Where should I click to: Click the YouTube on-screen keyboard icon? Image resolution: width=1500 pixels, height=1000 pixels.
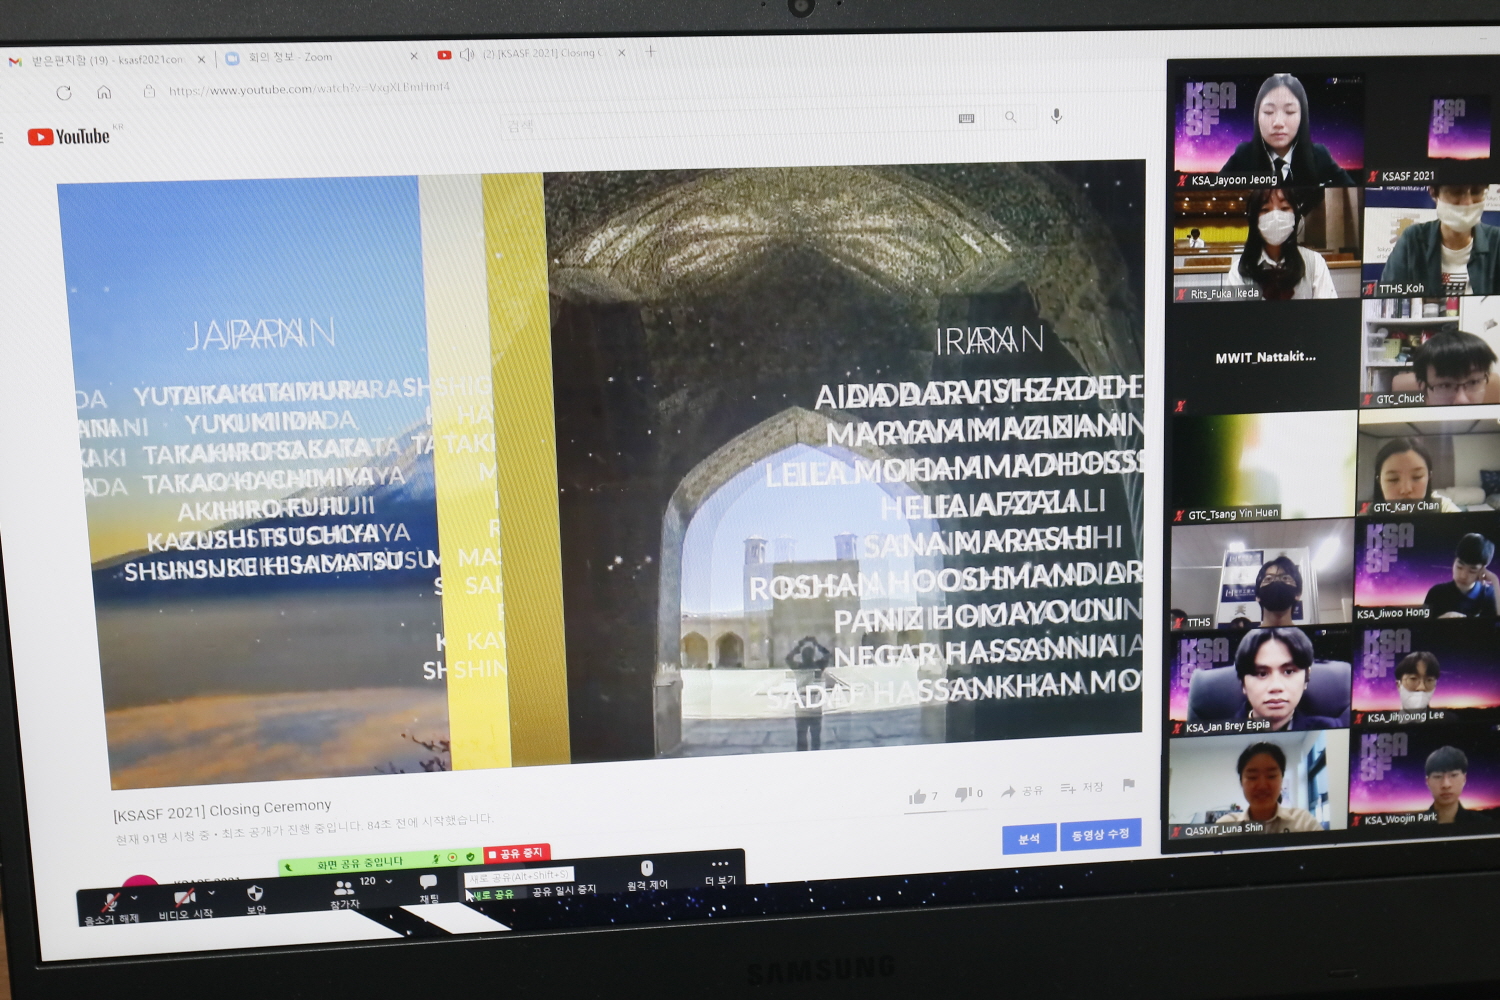(966, 118)
